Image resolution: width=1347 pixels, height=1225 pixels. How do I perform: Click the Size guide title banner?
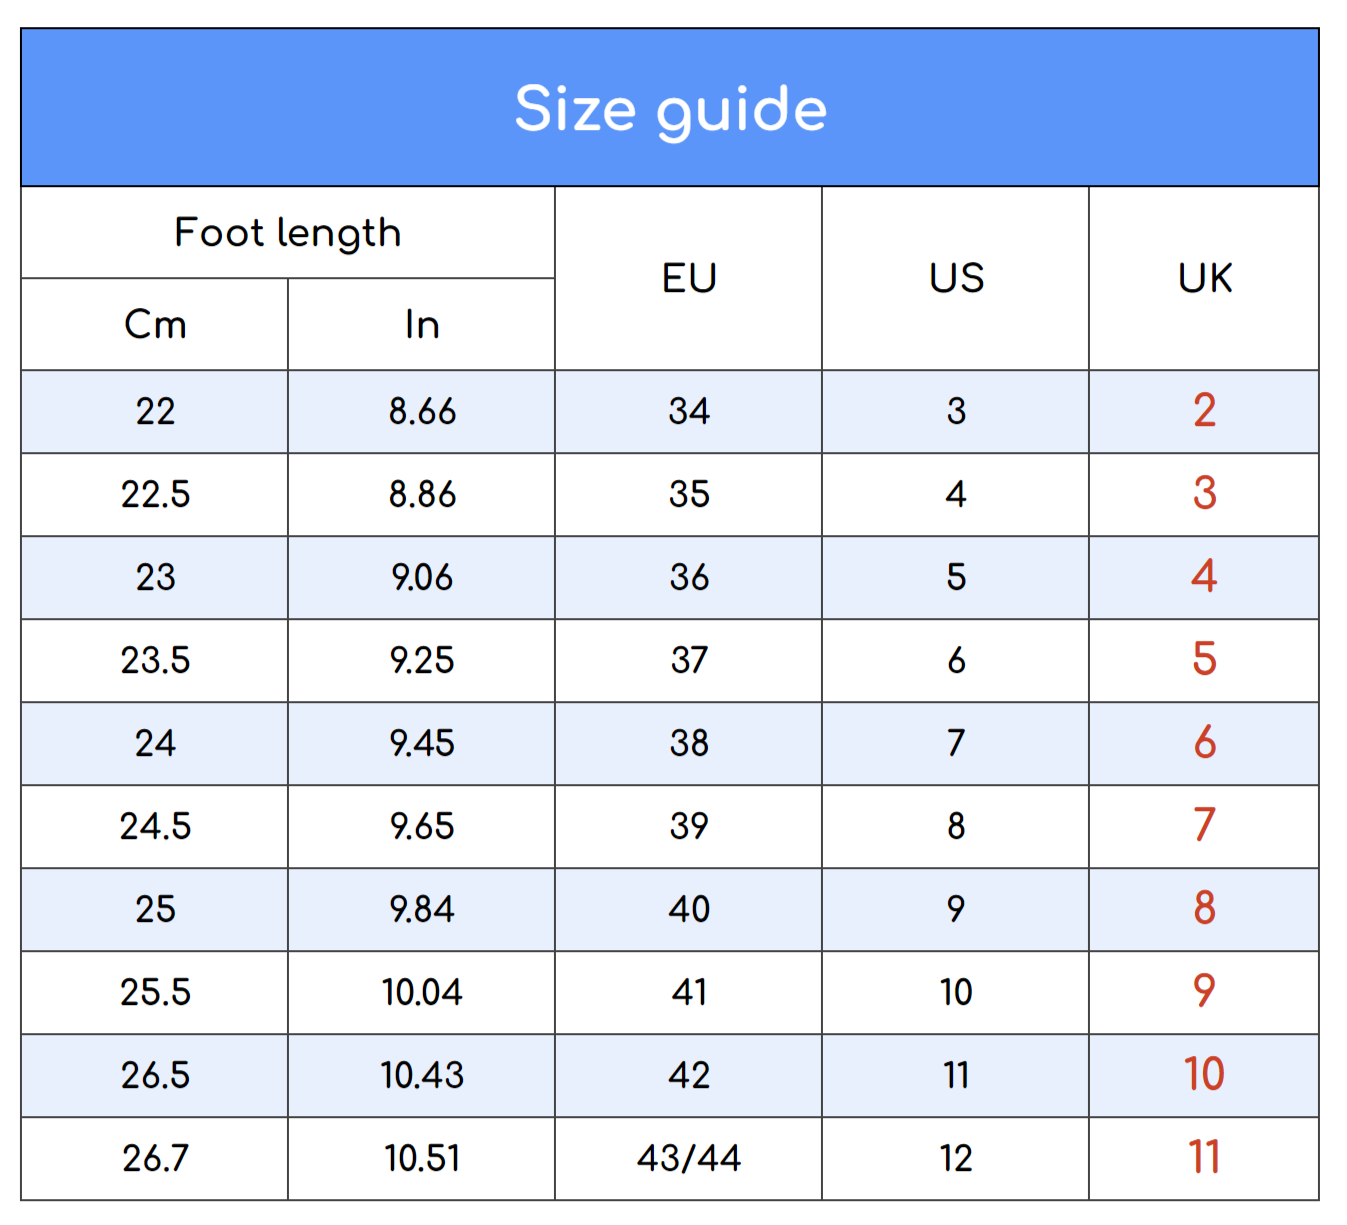coord(670,108)
